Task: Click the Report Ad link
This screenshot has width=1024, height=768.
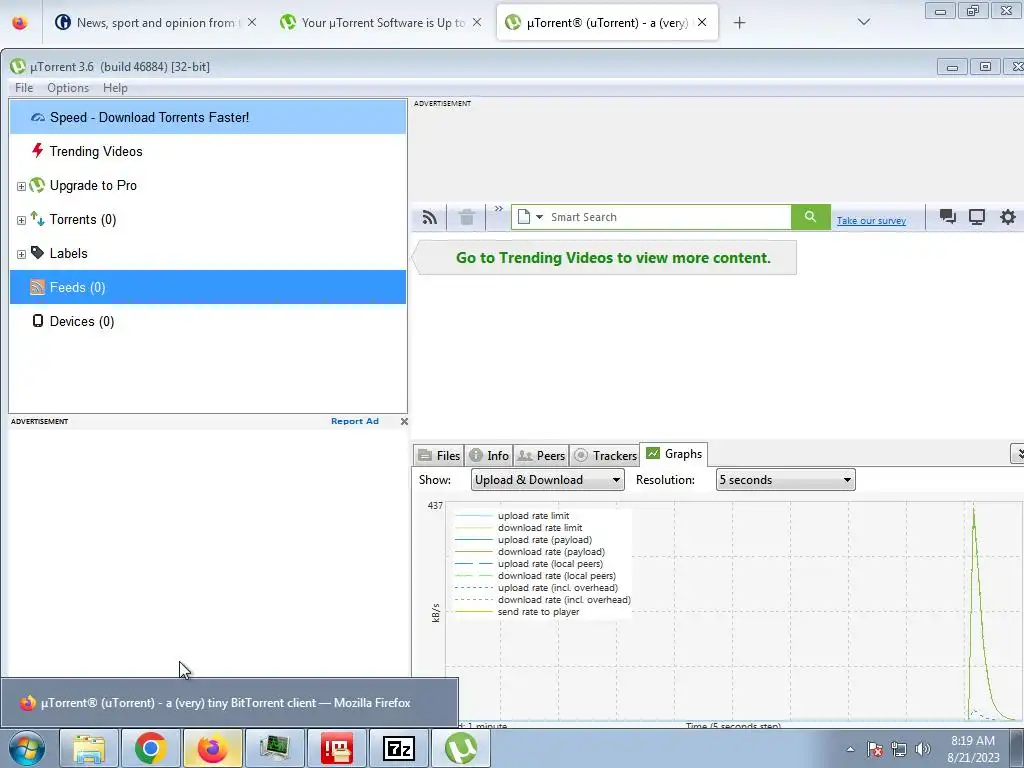Action: pos(355,421)
